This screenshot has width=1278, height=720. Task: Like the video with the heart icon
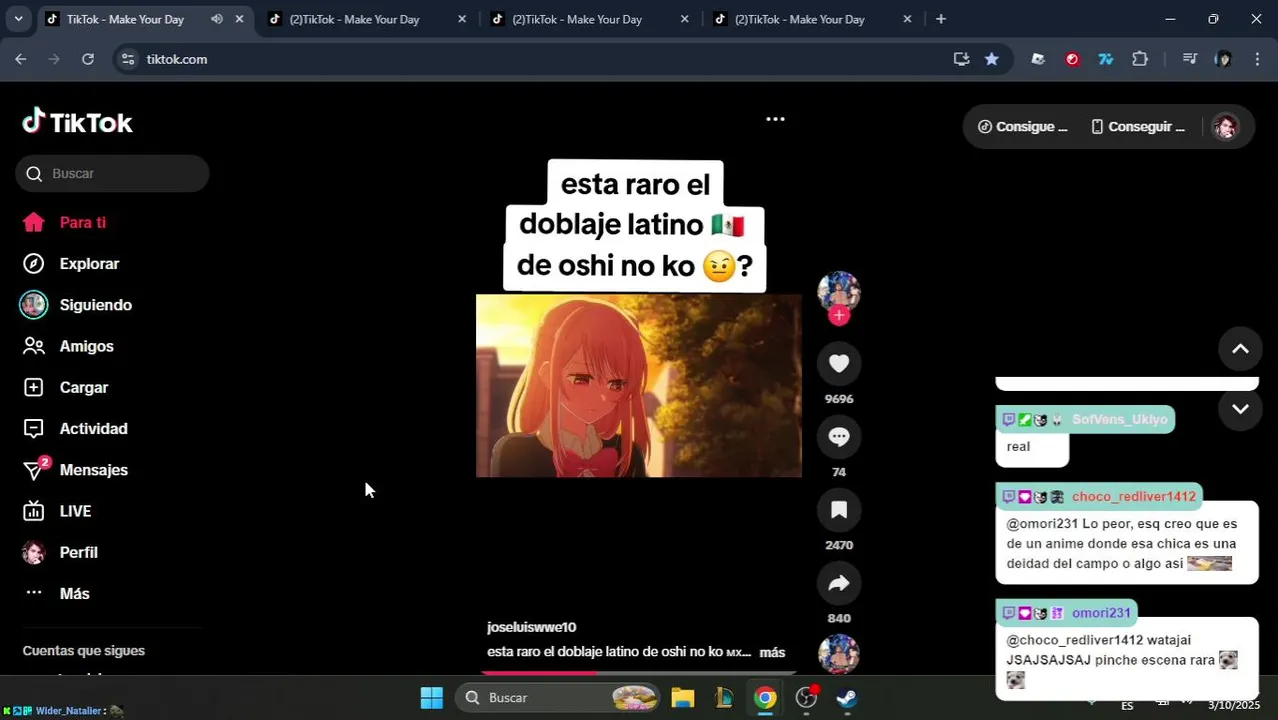[x=839, y=364]
